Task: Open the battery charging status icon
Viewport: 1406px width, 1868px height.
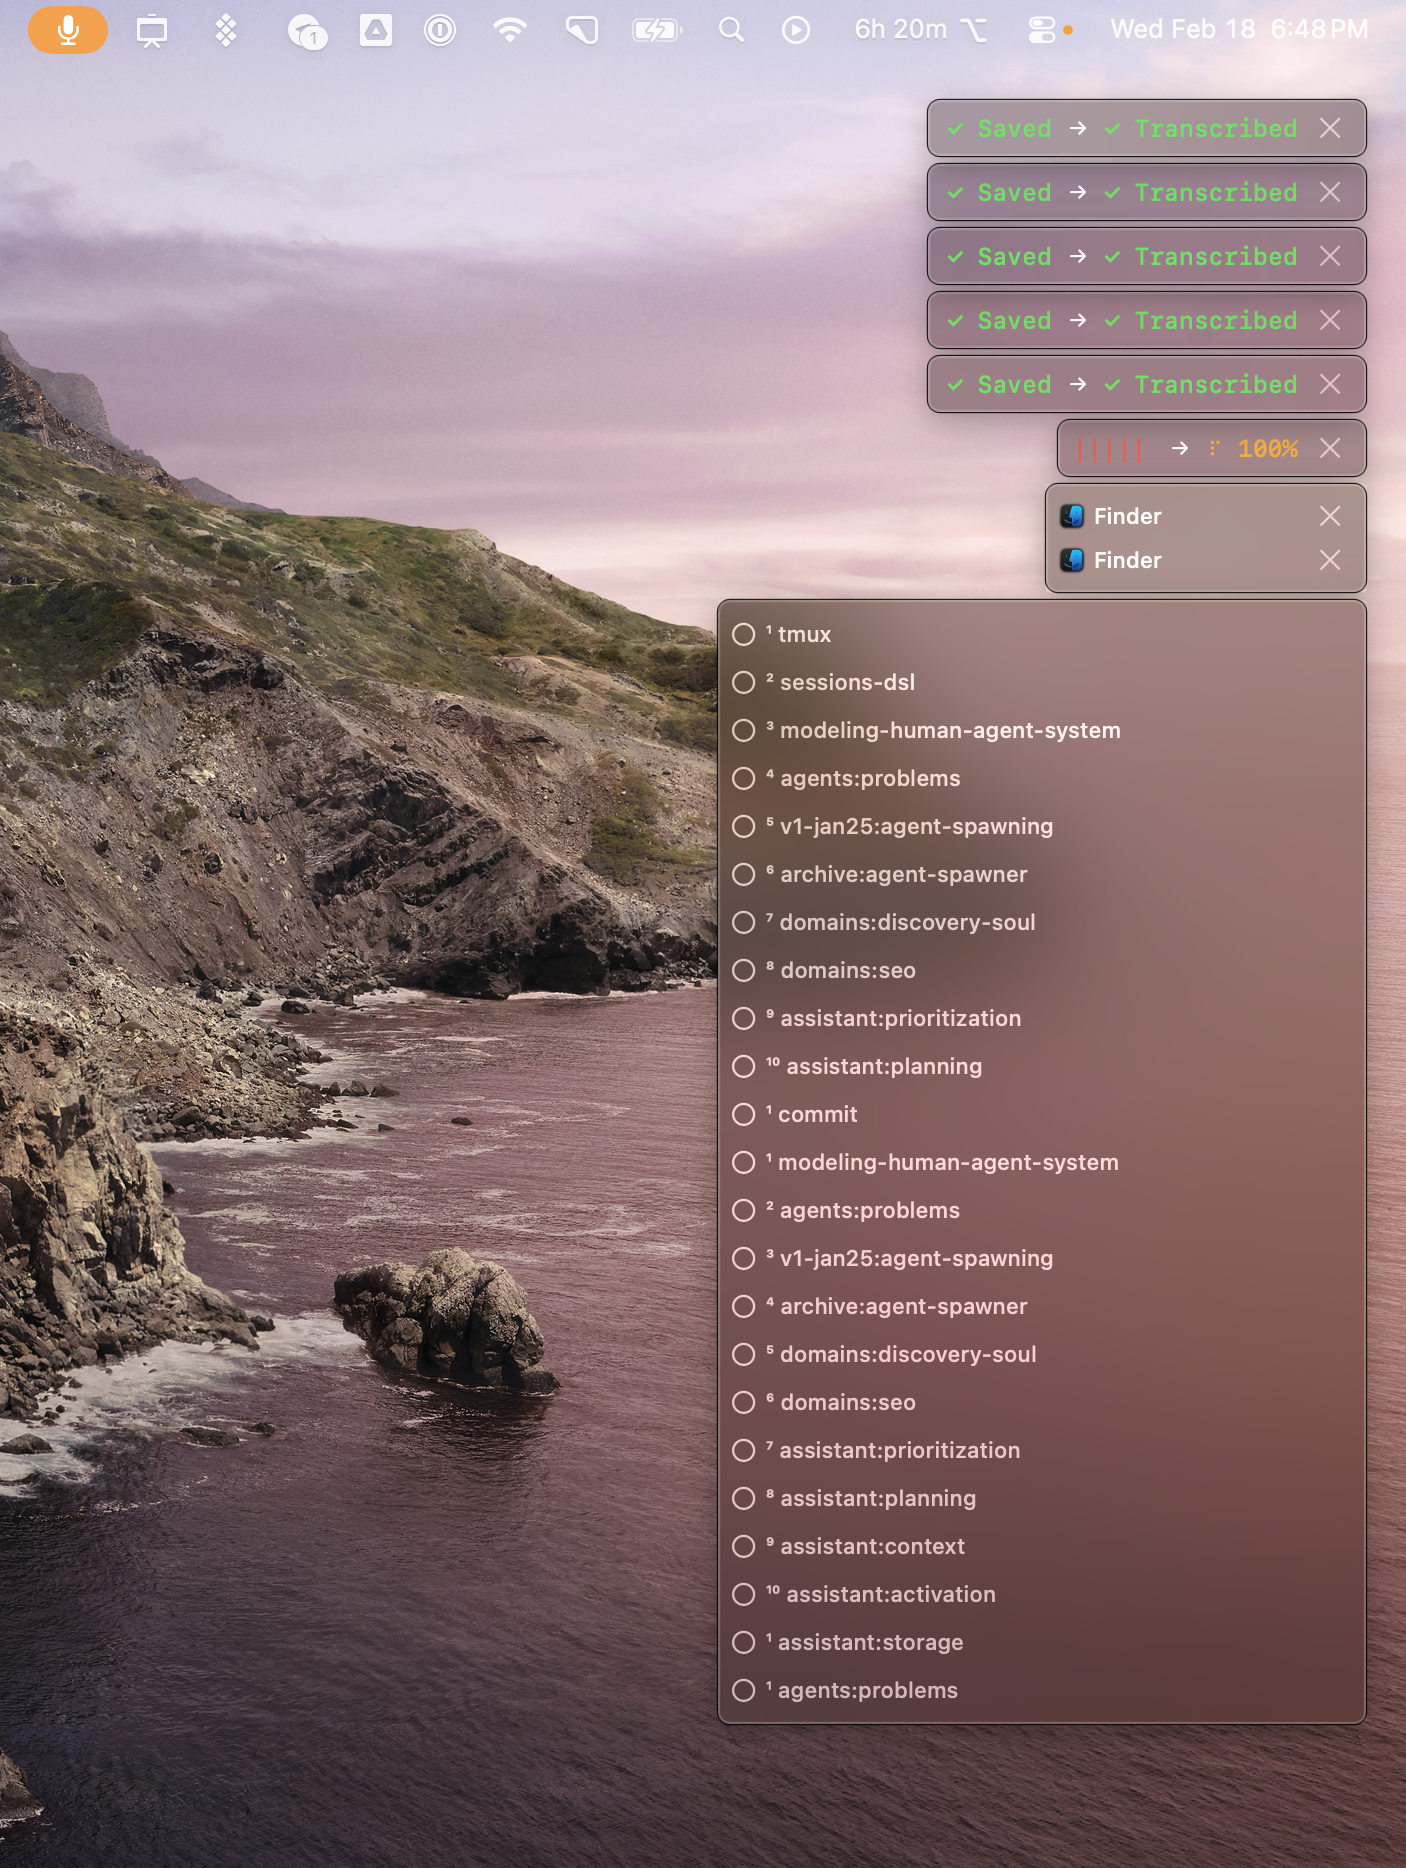Action: pyautogui.click(x=657, y=30)
